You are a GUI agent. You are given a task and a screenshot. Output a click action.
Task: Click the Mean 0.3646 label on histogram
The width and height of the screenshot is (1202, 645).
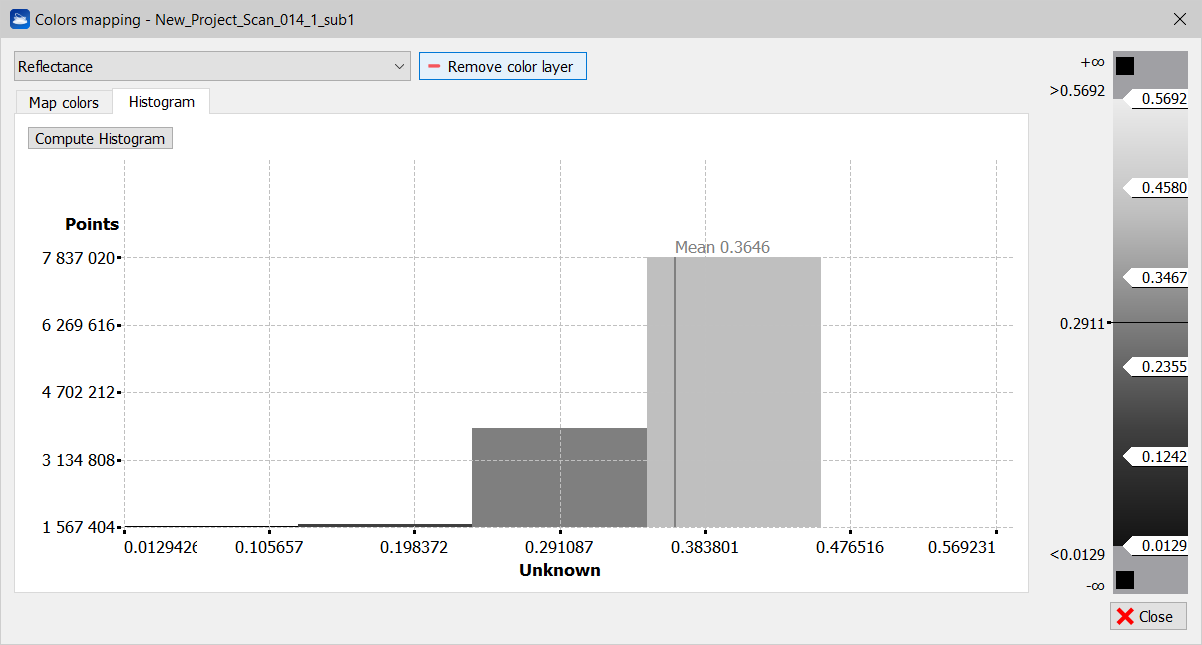[722, 247]
